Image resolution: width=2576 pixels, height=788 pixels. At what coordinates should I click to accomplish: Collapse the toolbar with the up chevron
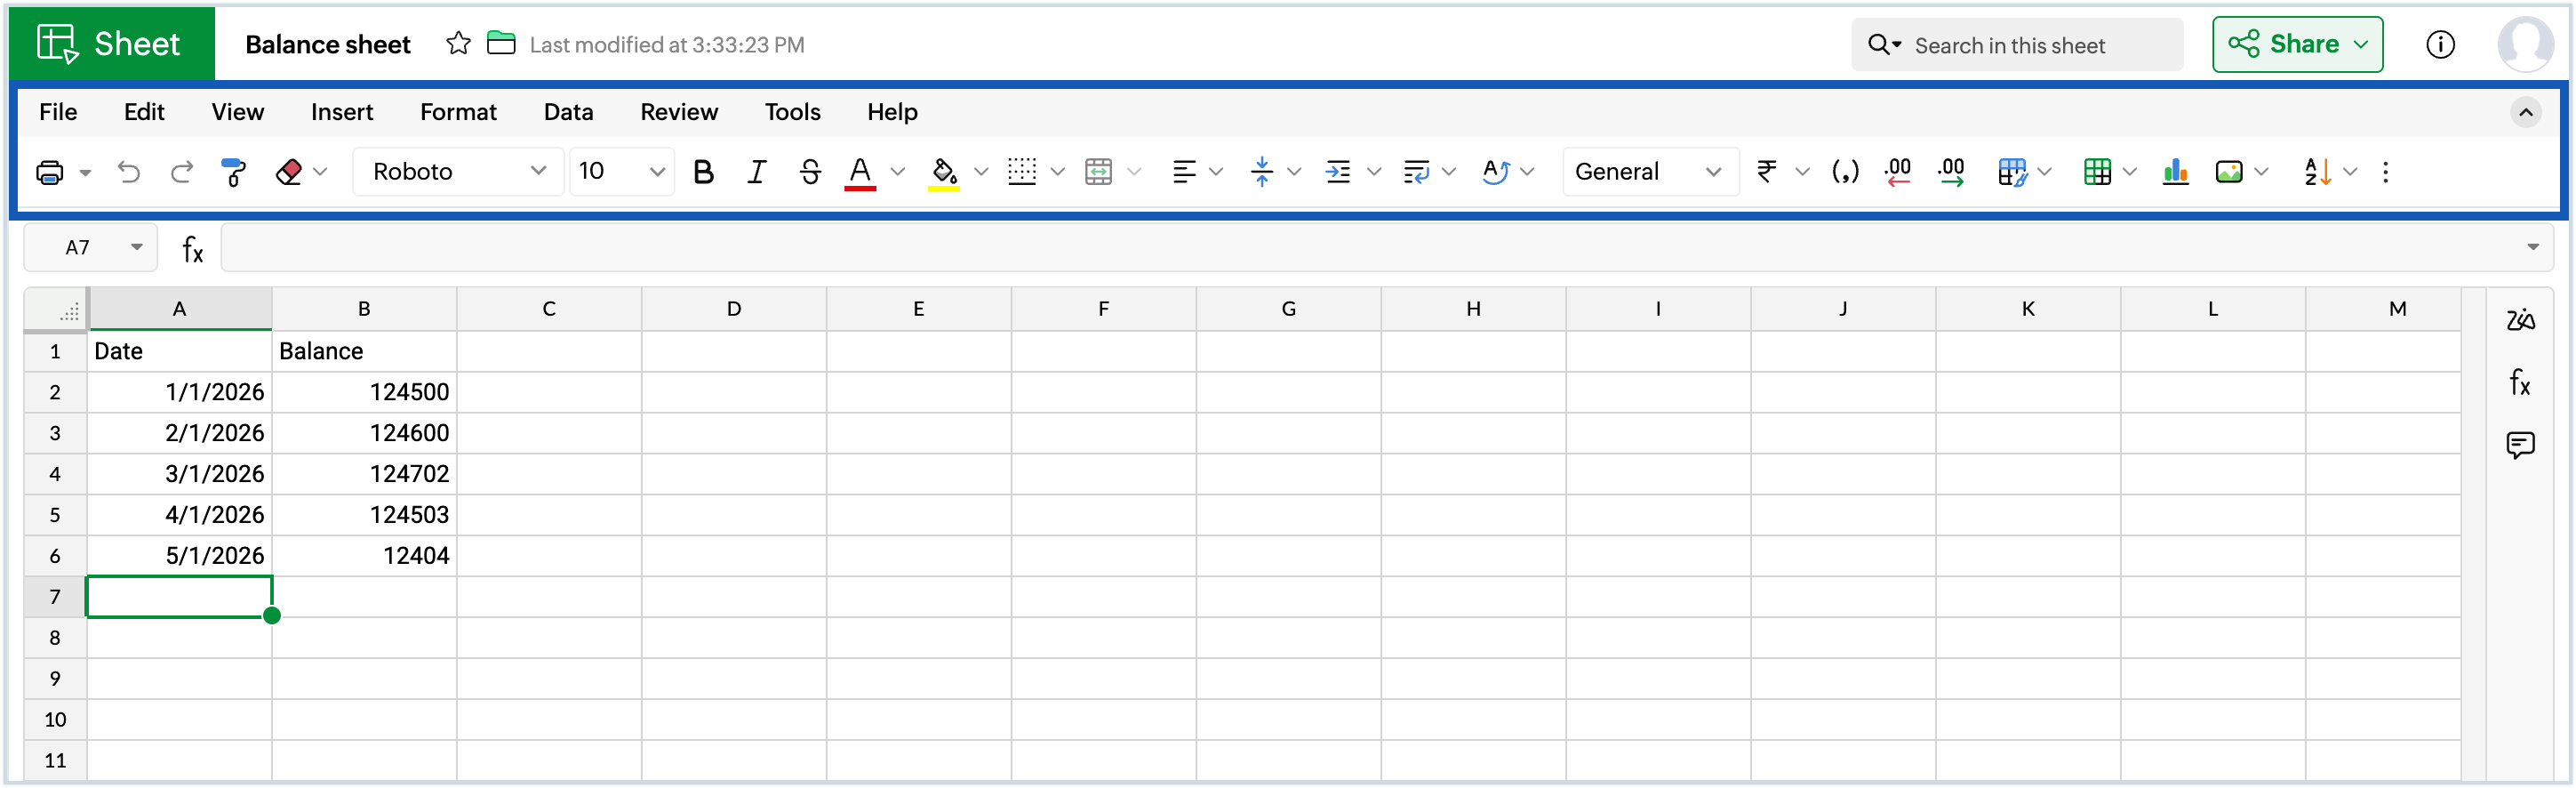coord(2525,112)
